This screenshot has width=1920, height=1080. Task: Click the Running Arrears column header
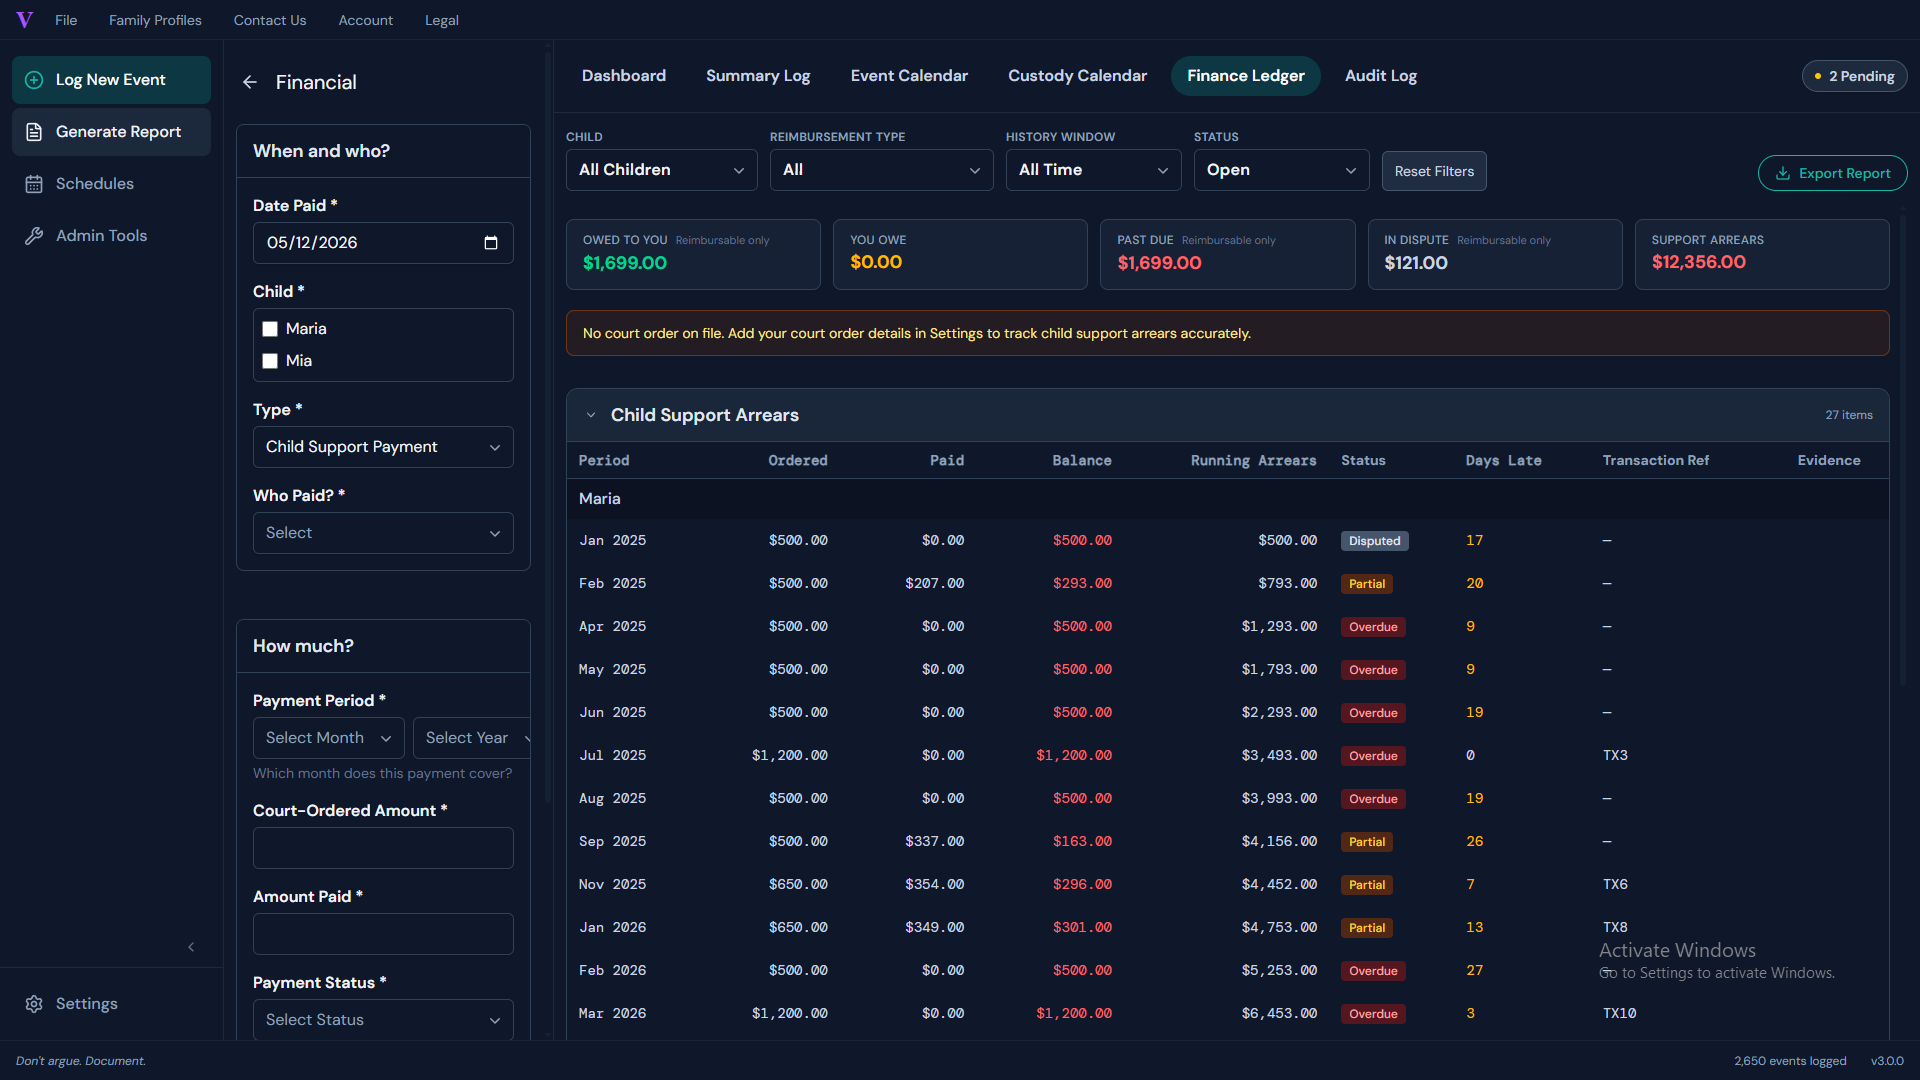coord(1253,461)
